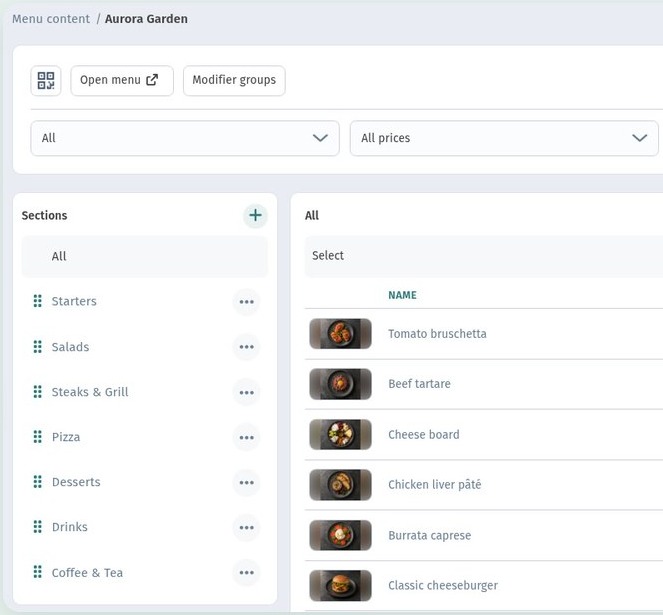The width and height of the screenshot is (663, 615).
Task: Open Classic cheeseburger thumbnail
Action: (340, 586)
